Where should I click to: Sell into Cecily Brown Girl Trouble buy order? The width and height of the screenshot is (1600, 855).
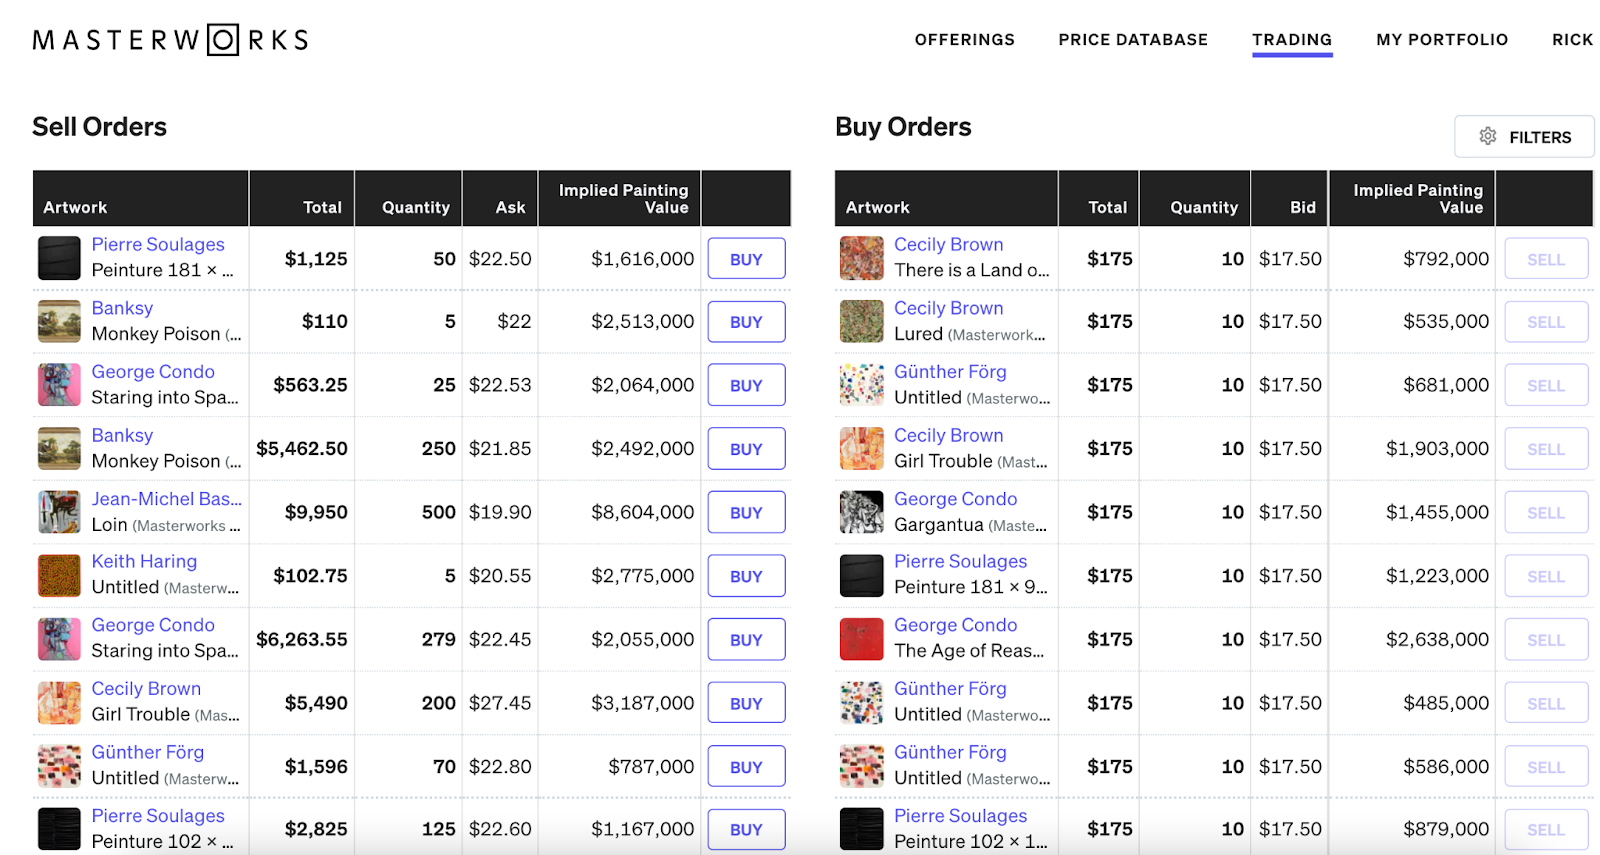click(x=1546, y=449)
